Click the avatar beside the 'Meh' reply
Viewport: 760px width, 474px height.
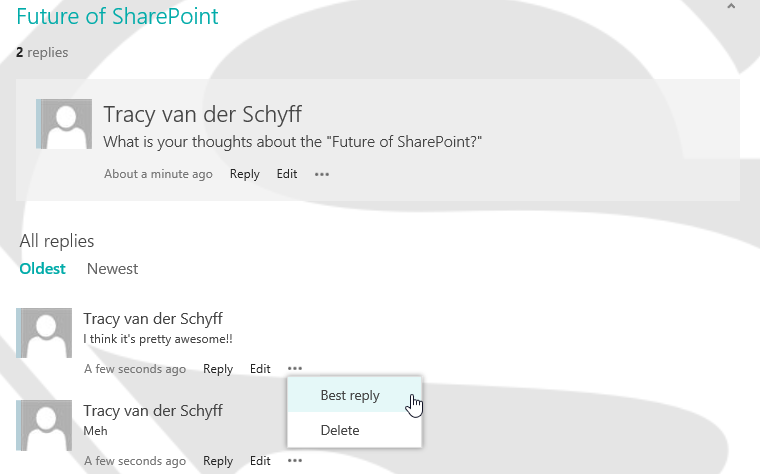click(x=46, y=426)
